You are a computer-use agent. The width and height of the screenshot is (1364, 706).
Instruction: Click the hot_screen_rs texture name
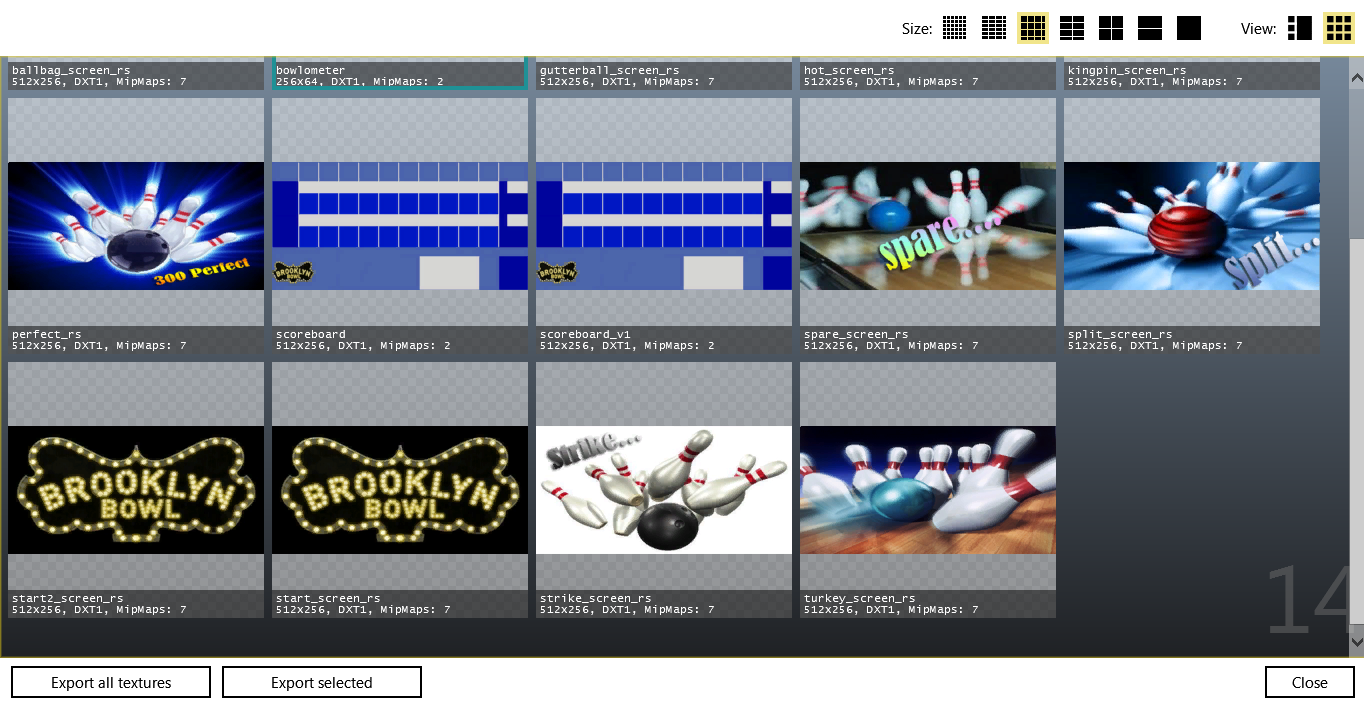point(849,70)
